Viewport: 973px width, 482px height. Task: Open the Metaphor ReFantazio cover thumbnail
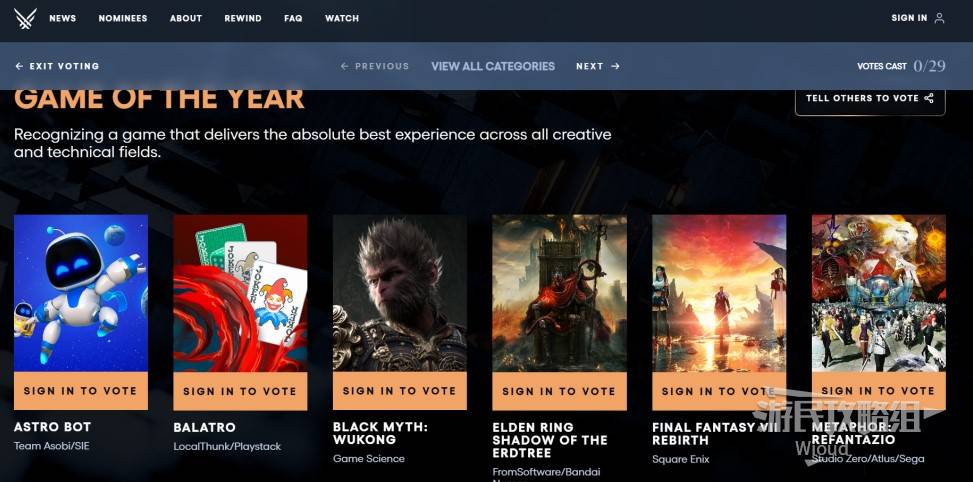pyautogui.click(x=879, y=293)
